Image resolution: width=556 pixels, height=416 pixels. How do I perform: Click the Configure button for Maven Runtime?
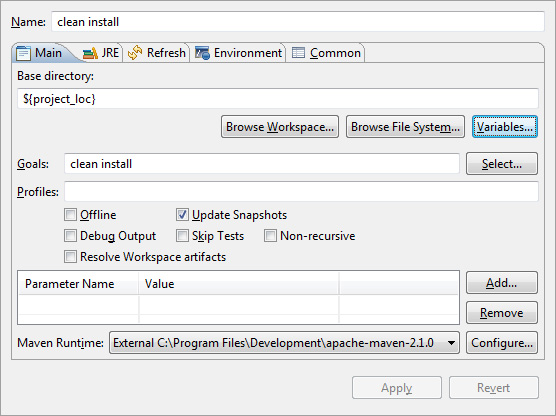[x=502, y=343]
